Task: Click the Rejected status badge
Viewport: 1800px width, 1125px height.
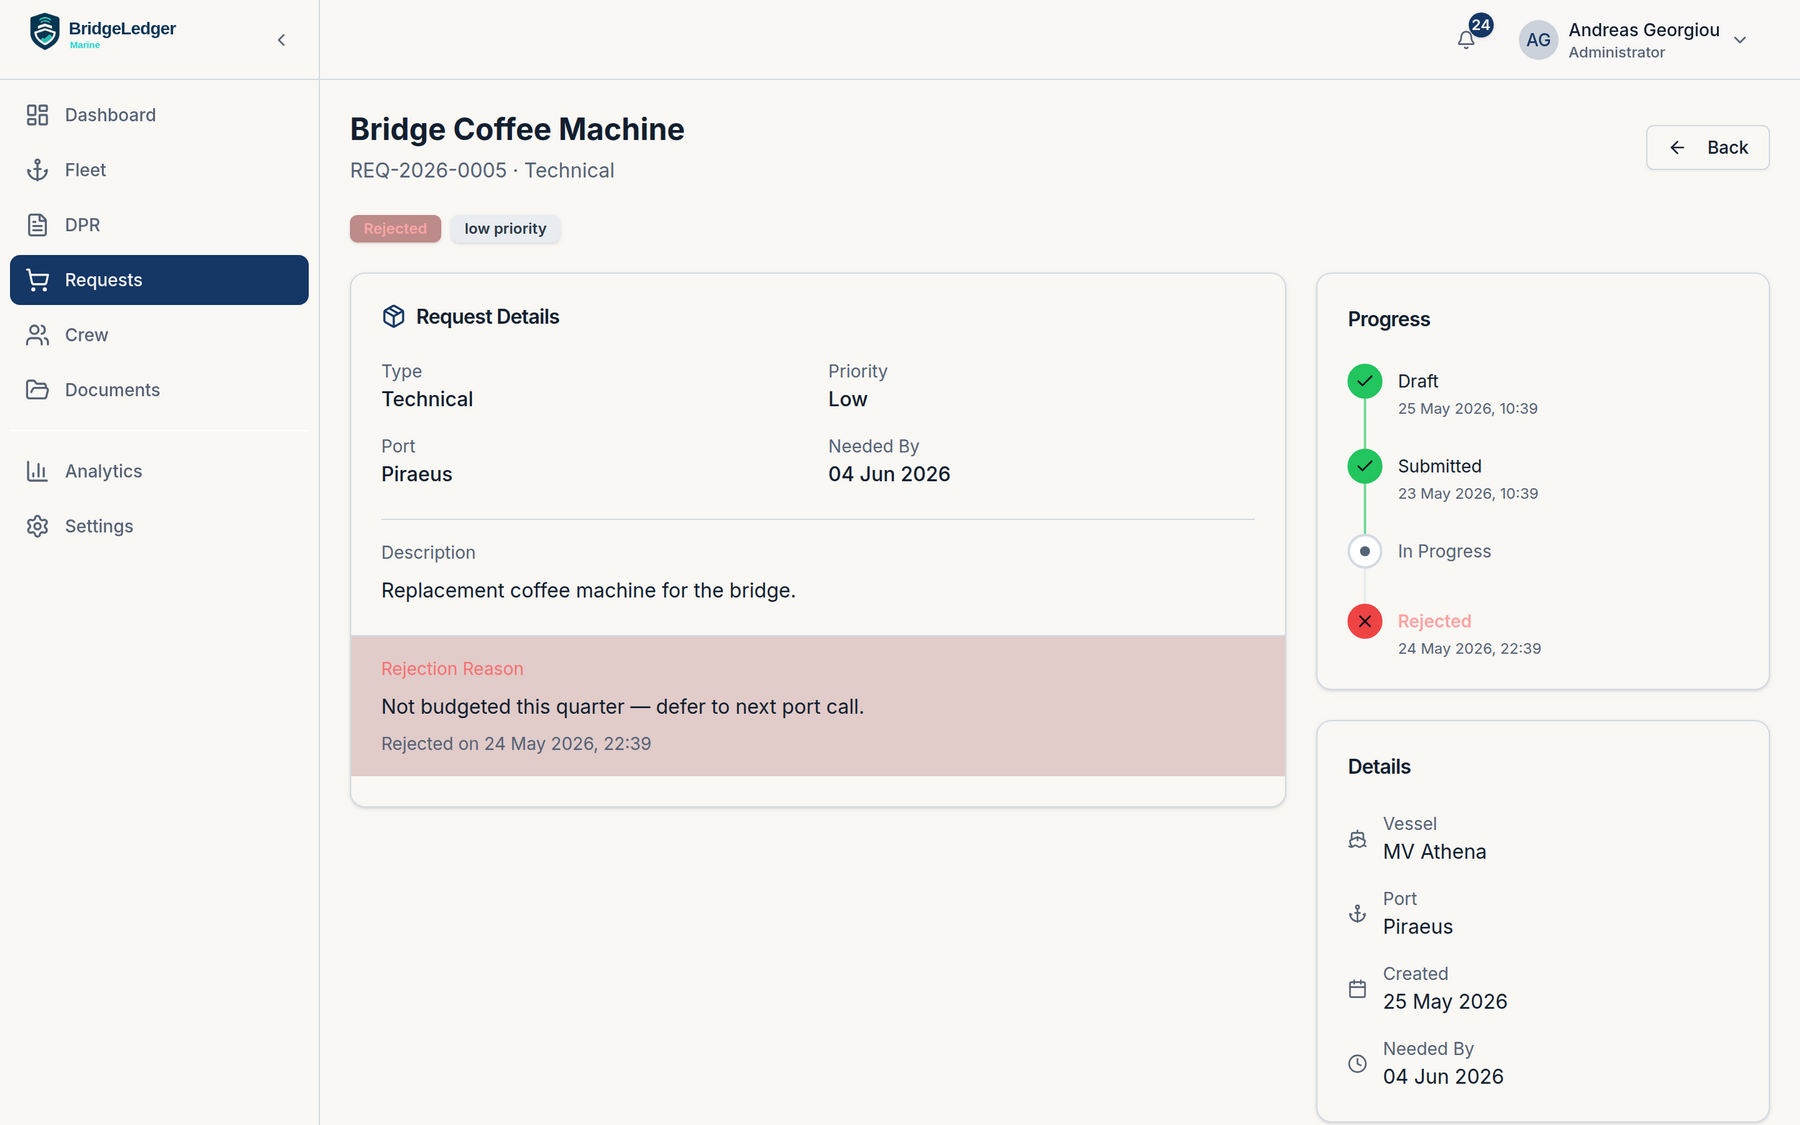Action: tap(395, 229)
